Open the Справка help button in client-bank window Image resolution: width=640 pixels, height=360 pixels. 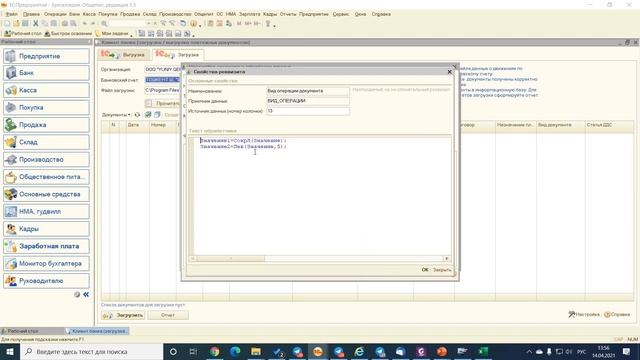[x=617, y=314]
